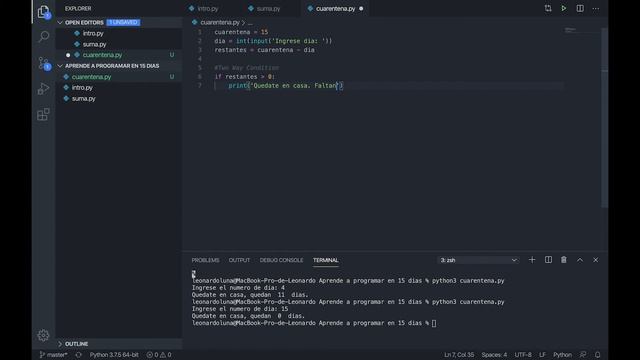The width and height of the screenshot is (640, 360).
Task: Create a new terminal with plus icon
Action: pos(532,260)
